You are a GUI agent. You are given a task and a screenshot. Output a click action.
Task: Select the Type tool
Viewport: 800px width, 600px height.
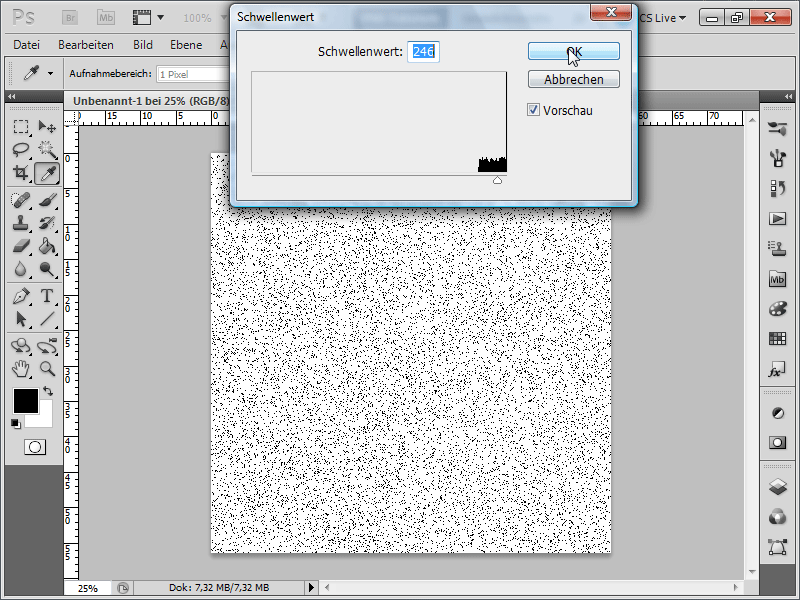pos(47,295)
